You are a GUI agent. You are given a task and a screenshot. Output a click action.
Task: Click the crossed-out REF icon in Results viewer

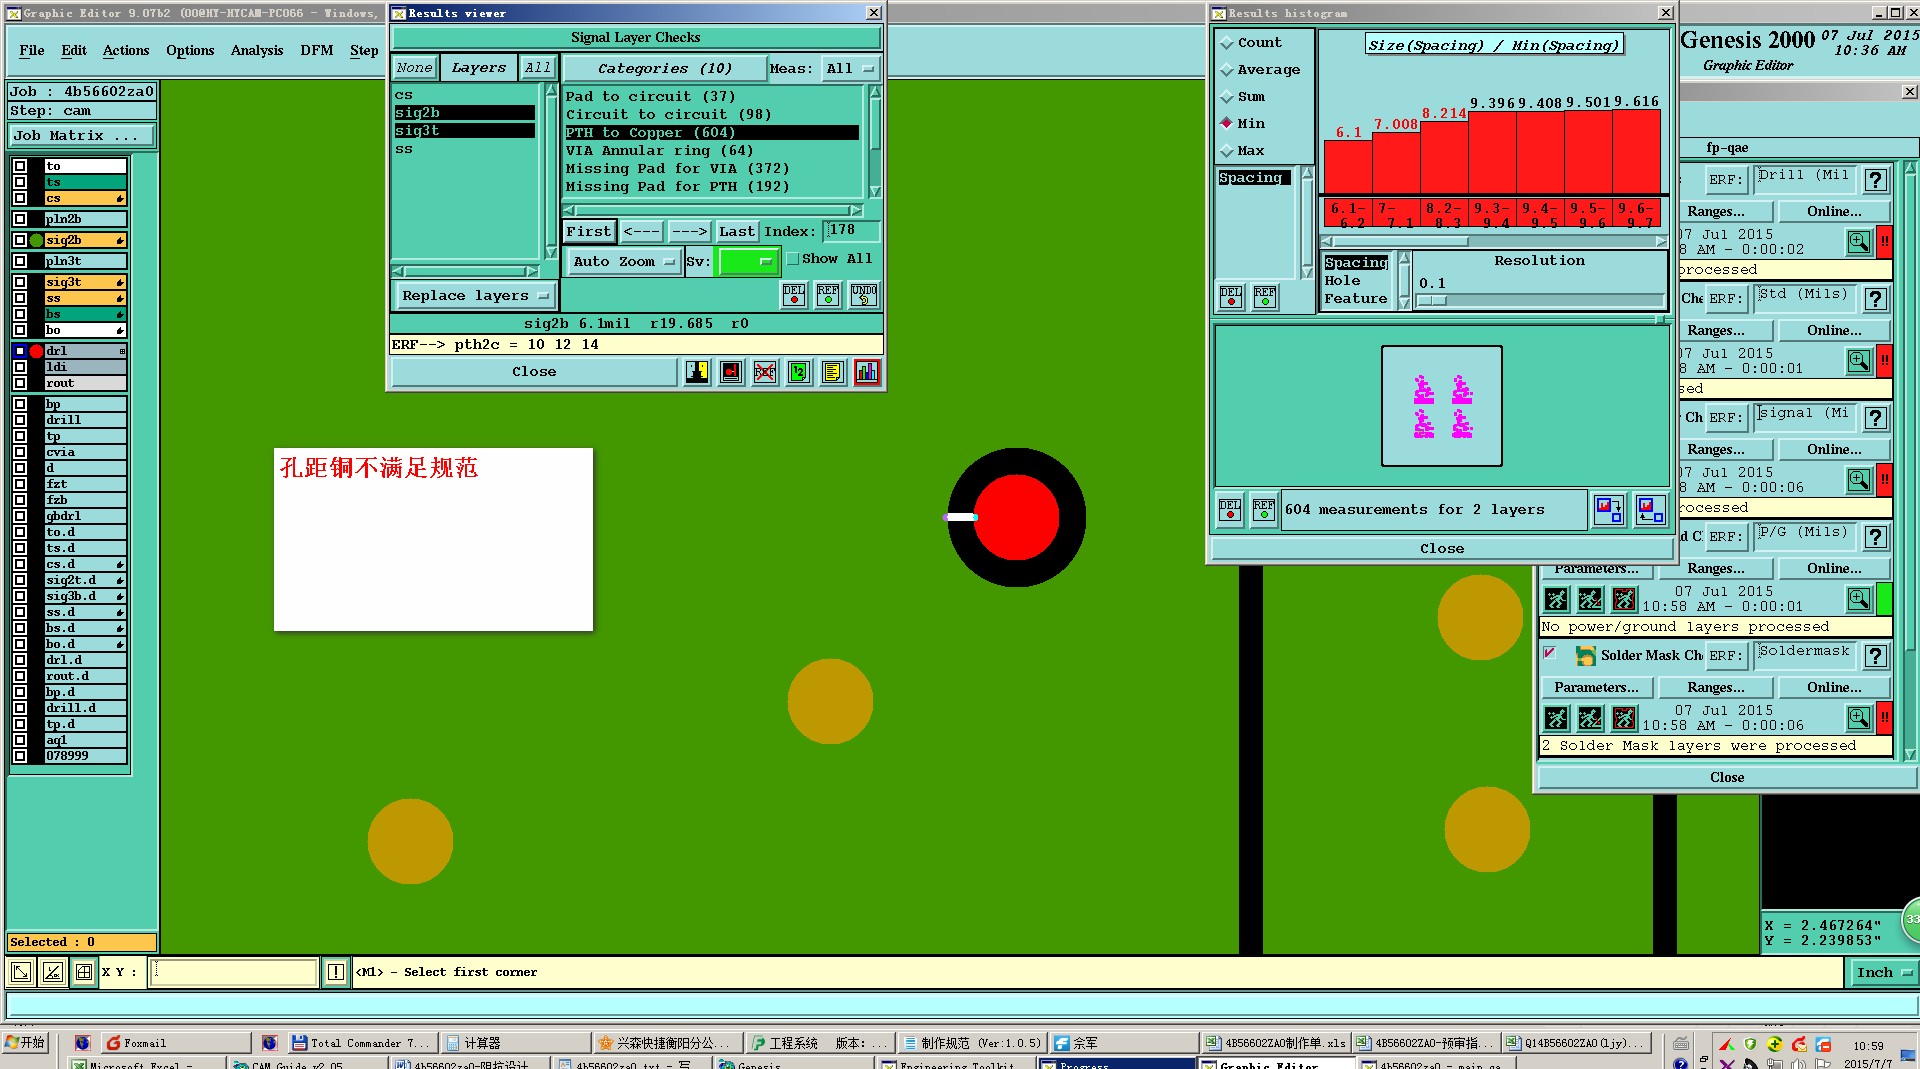pos(765,372)
